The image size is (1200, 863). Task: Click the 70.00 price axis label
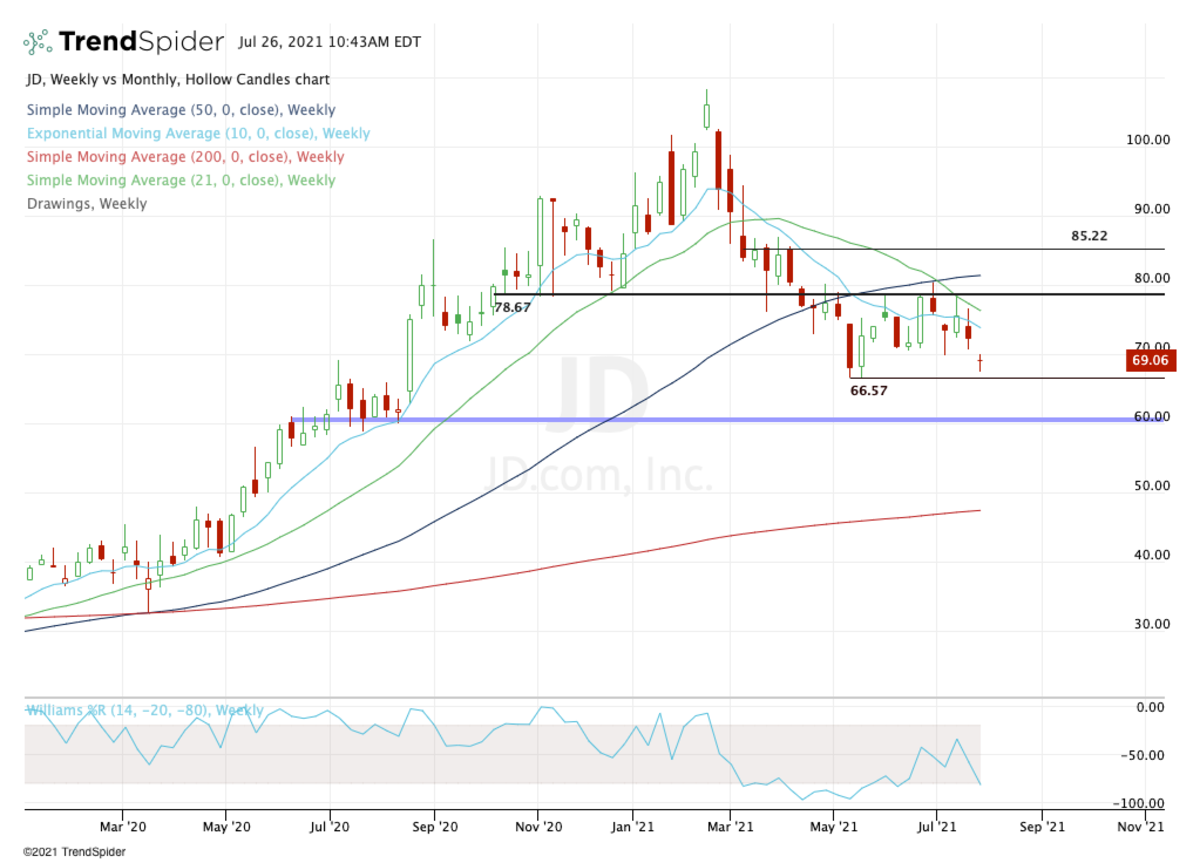coord(1150,347)
